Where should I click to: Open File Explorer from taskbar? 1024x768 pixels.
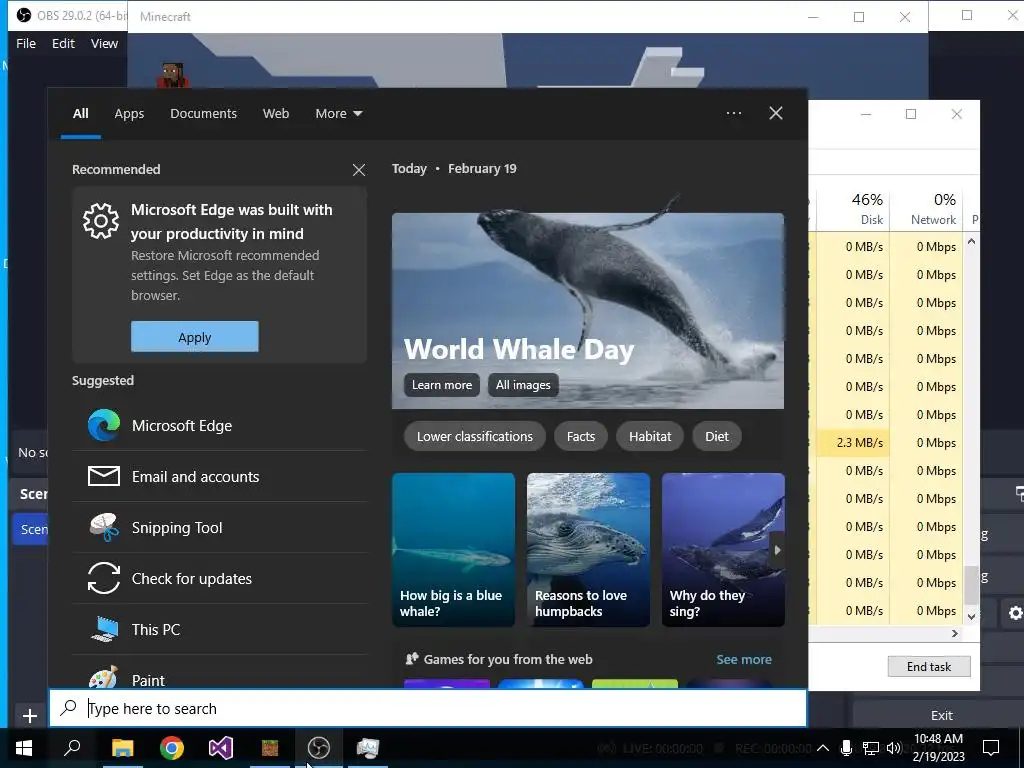(122, 748)
